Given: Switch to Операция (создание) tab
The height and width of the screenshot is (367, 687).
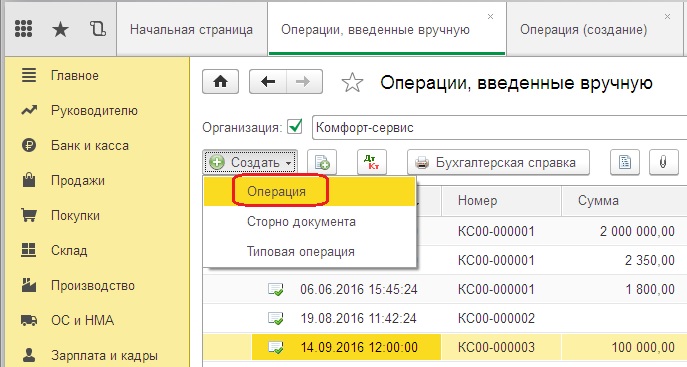Looking at the screenshot, I should click(x=584, y=29).
